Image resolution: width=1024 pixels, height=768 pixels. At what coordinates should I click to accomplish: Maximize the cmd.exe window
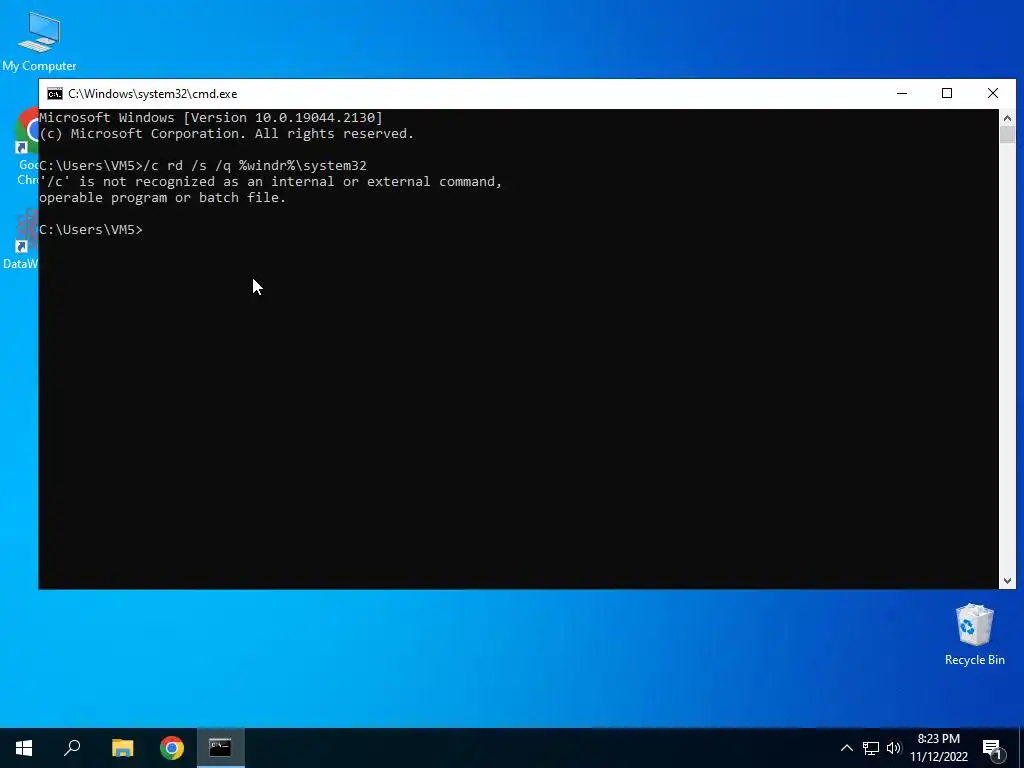(947, 93)
